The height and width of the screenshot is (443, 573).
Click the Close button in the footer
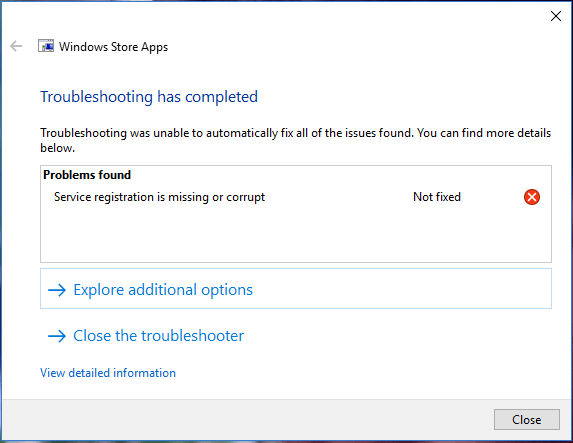tap(527, 419)
